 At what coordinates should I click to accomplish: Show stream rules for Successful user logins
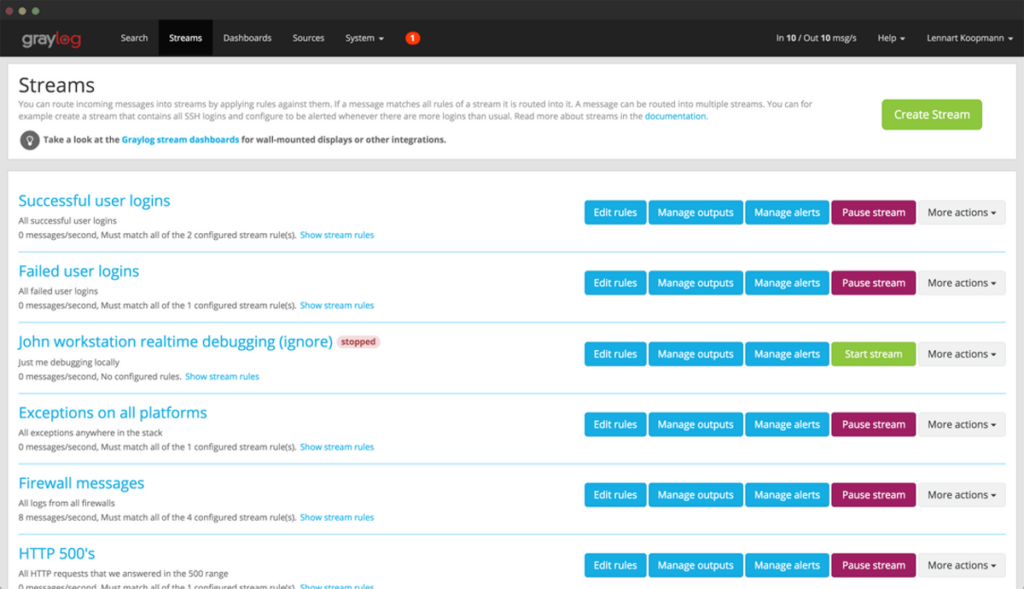[337, 234]
